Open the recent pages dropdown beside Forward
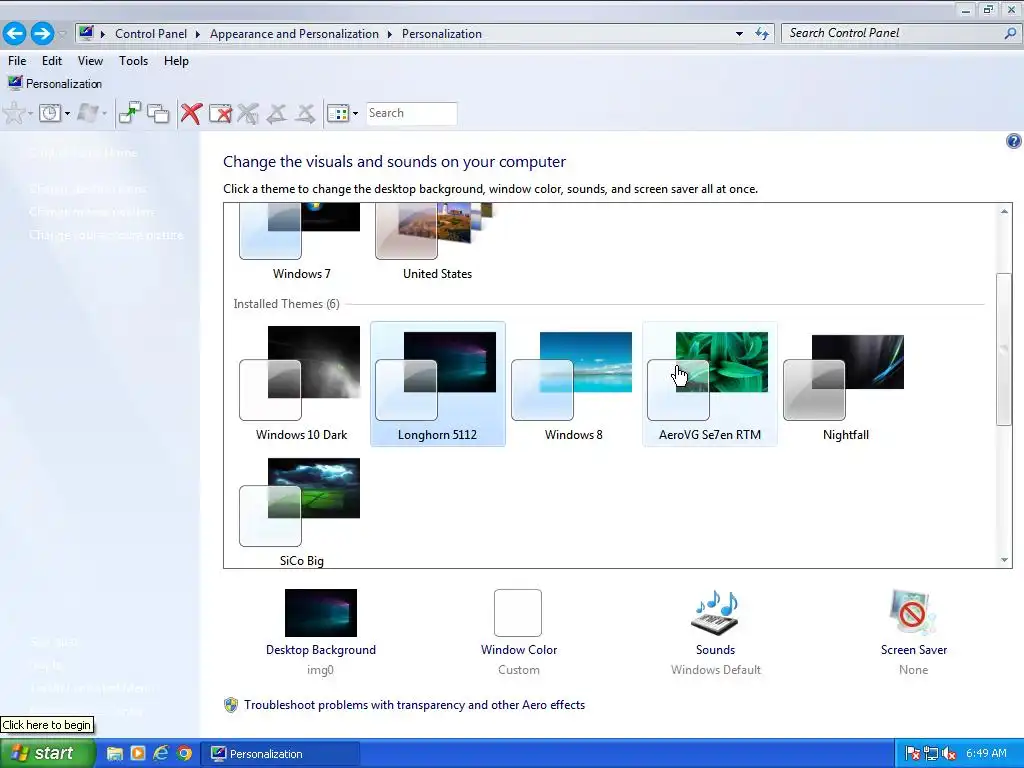 pyautogui.click(x=63, y=33)
